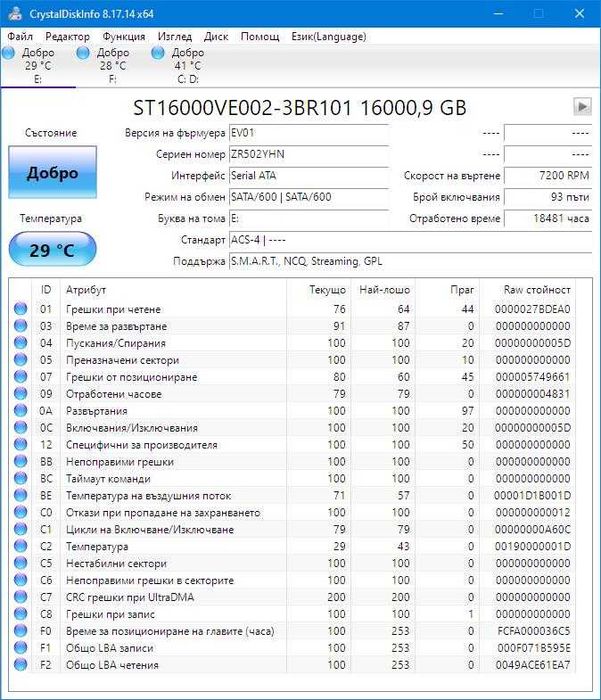
Task: Click status orb of attribute C1 row
Action: pyautogui.click(x=21, y=529)
